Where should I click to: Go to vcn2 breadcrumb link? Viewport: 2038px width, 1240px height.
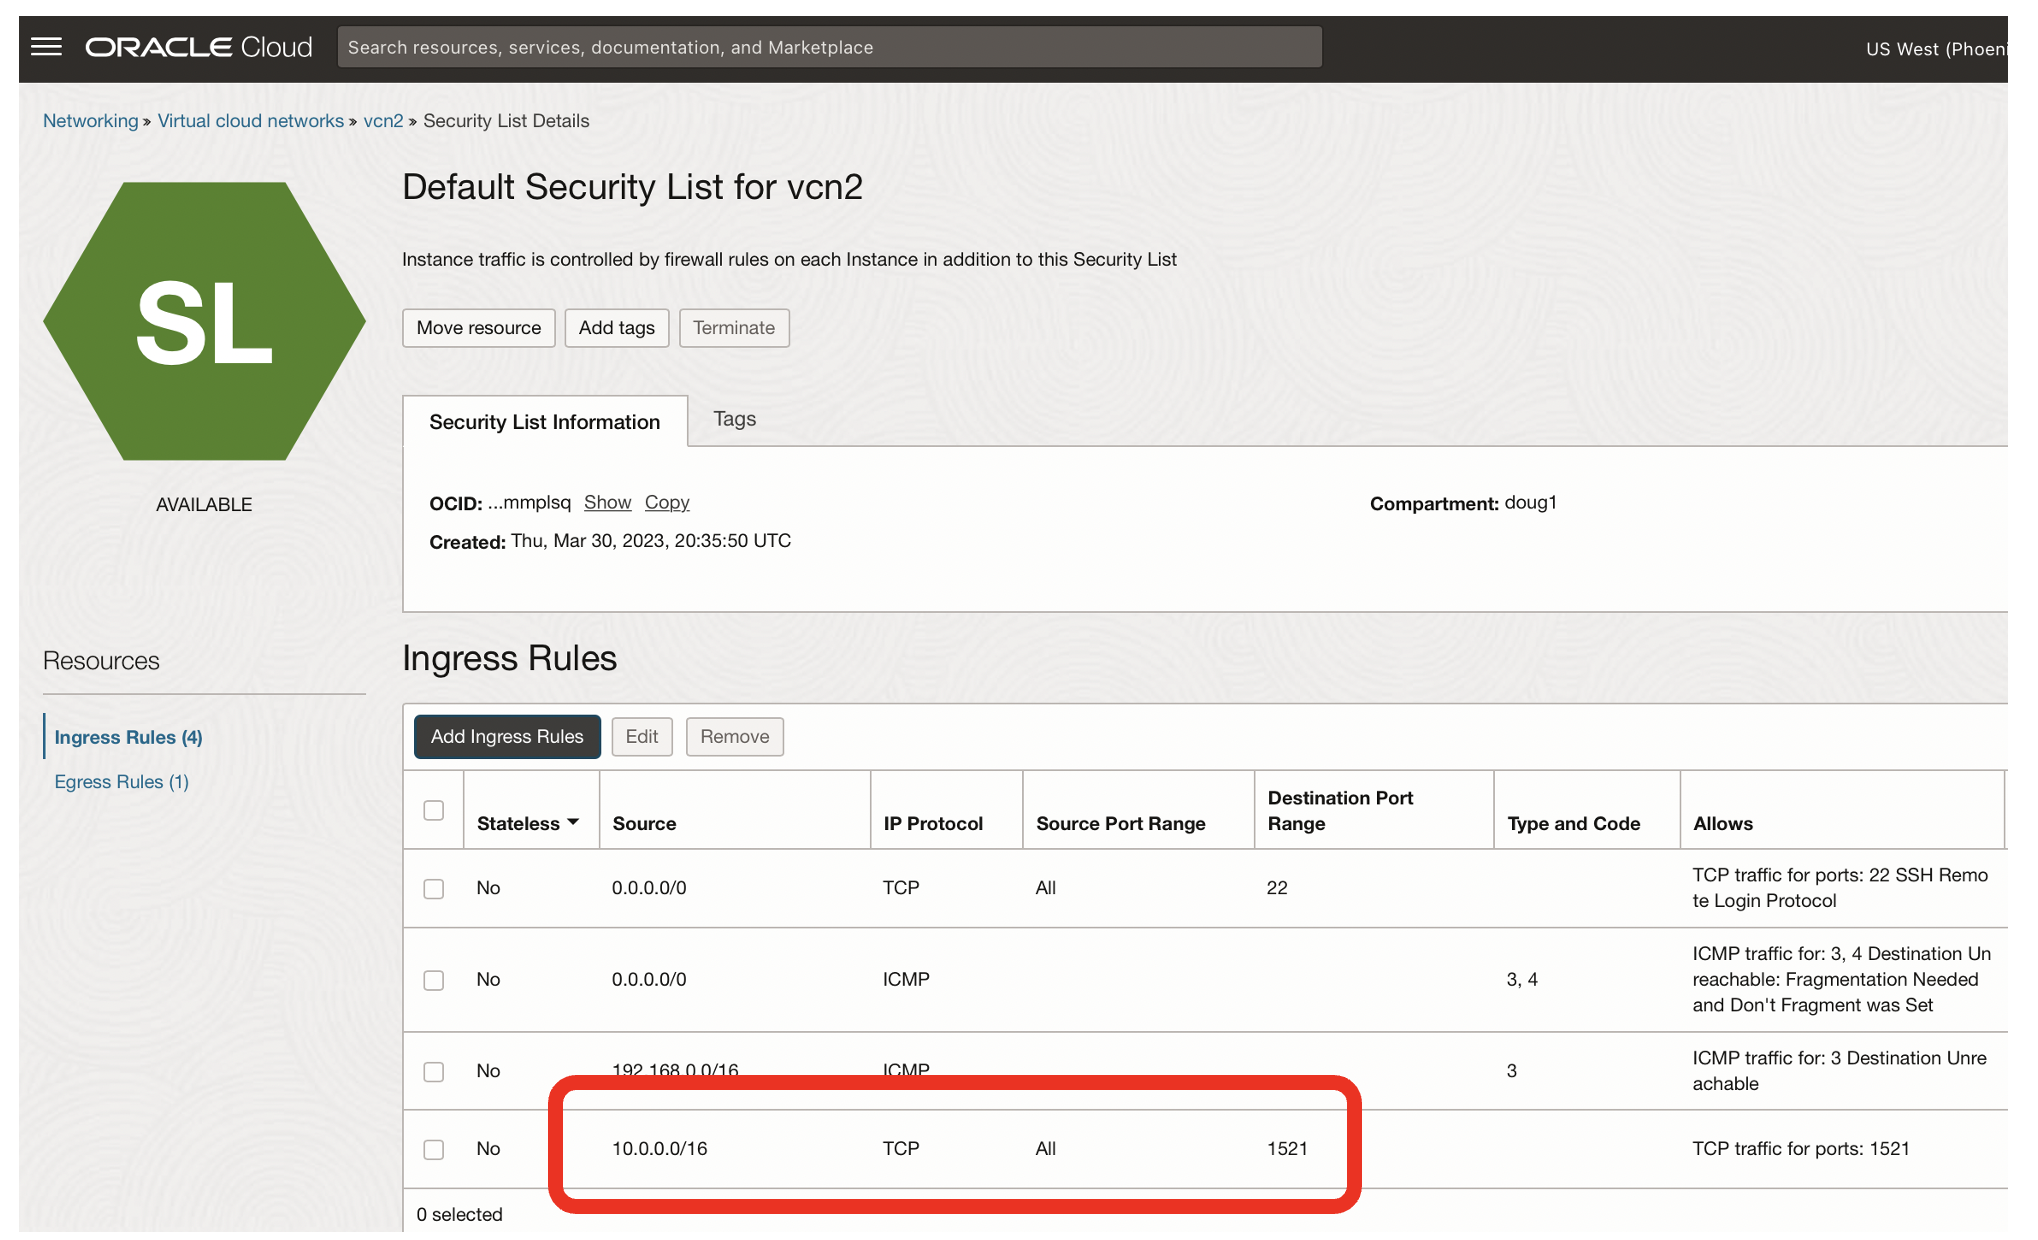(382, 121)
